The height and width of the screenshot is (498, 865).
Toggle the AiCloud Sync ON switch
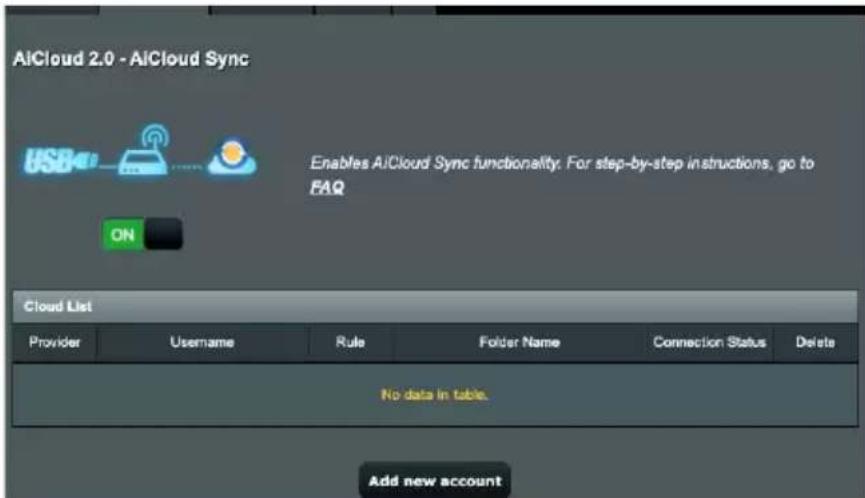(142, 234)
